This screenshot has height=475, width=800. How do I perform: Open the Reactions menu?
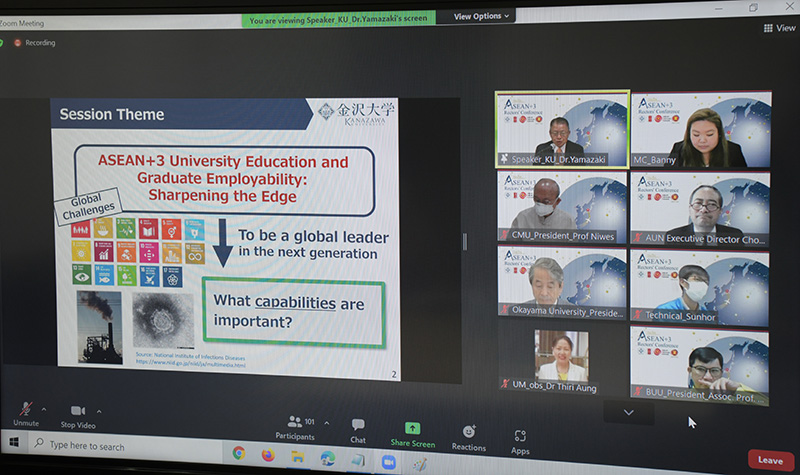(468, 432)
